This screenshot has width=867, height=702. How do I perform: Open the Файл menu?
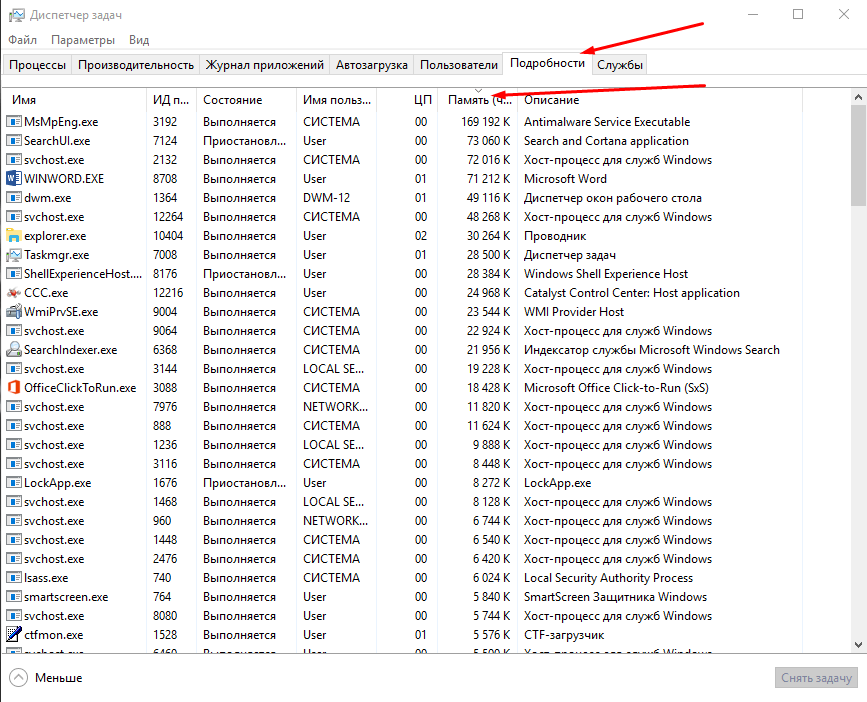pos(23,40)
